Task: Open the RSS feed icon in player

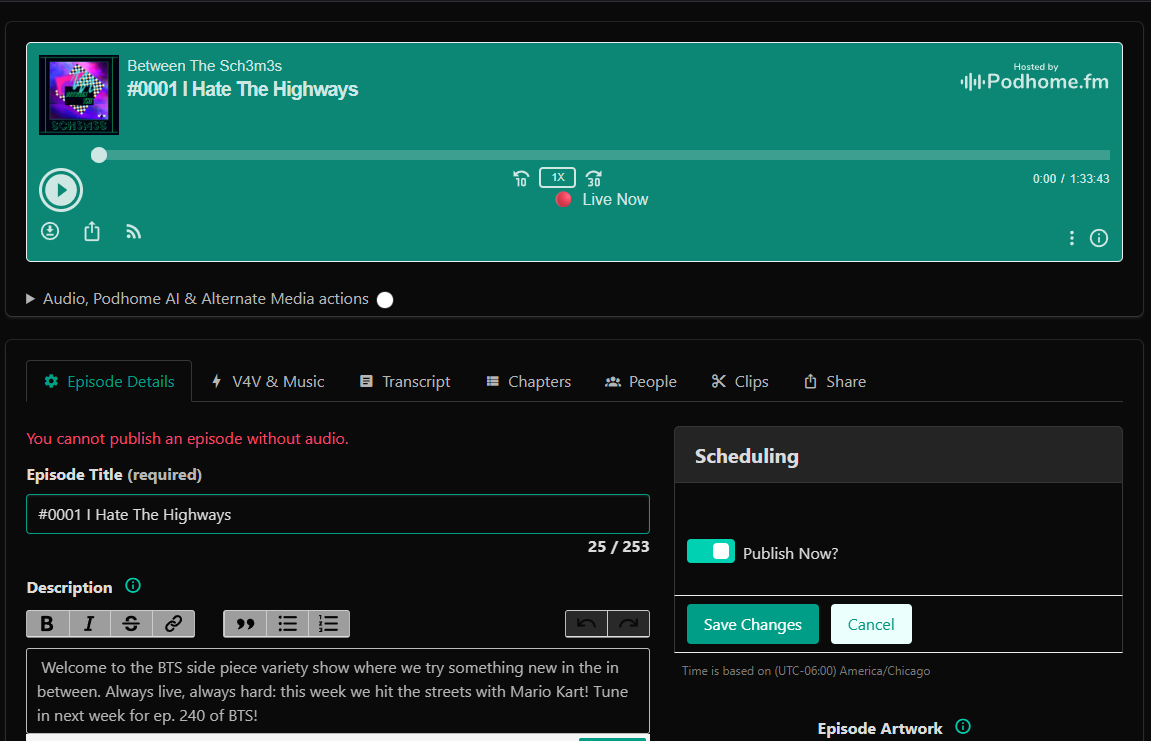Action: pyautogui.click(x=134, y=231)
